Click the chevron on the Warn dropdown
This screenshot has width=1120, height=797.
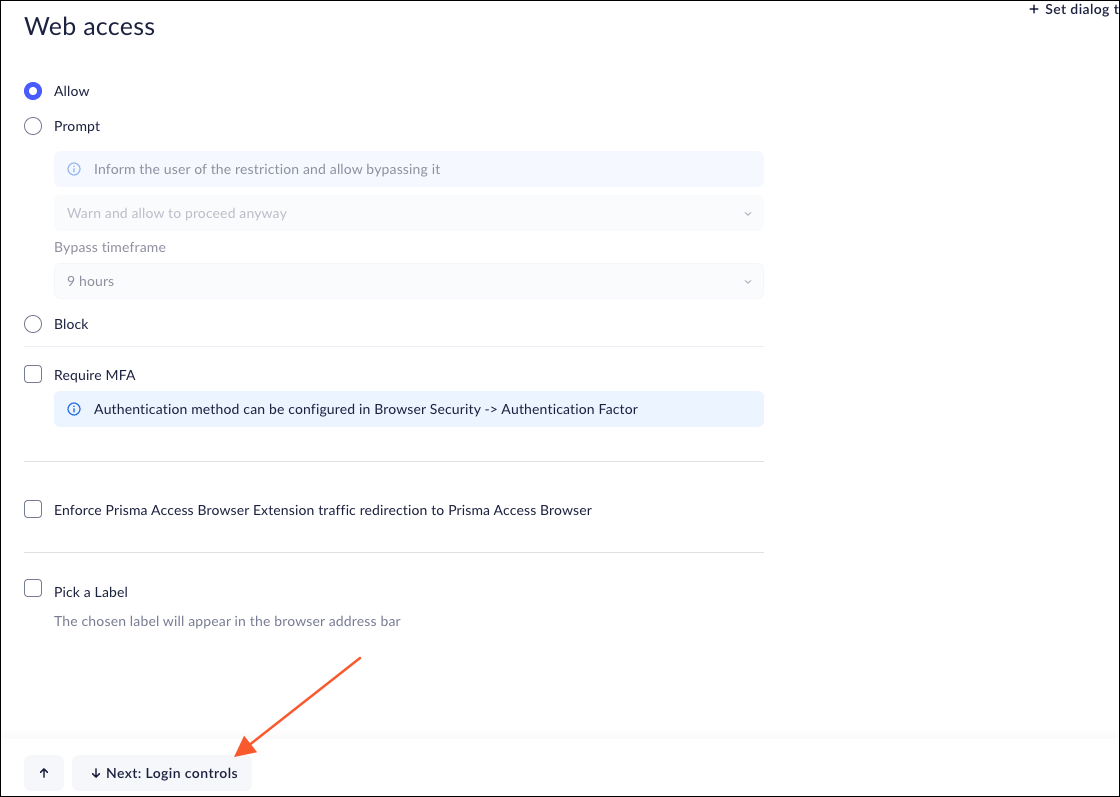coord(748,214)
